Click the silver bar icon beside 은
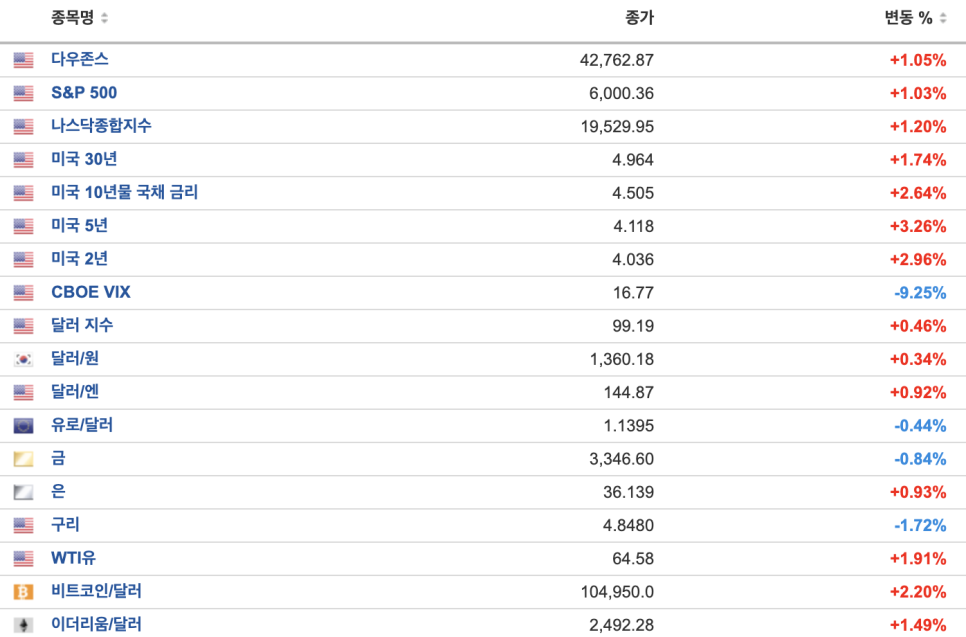966x637 pixels. click(x=23, y=492)
